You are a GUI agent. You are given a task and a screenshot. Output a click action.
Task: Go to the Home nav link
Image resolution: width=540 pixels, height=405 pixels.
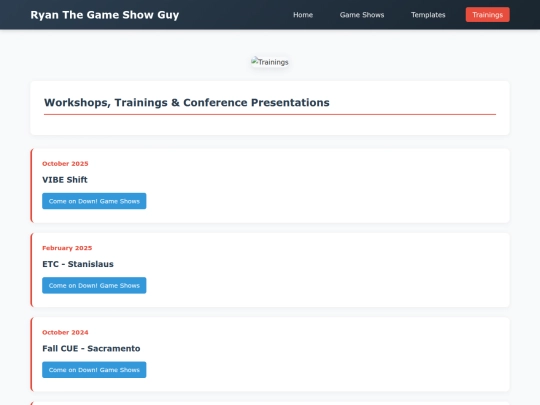point(303,15)
